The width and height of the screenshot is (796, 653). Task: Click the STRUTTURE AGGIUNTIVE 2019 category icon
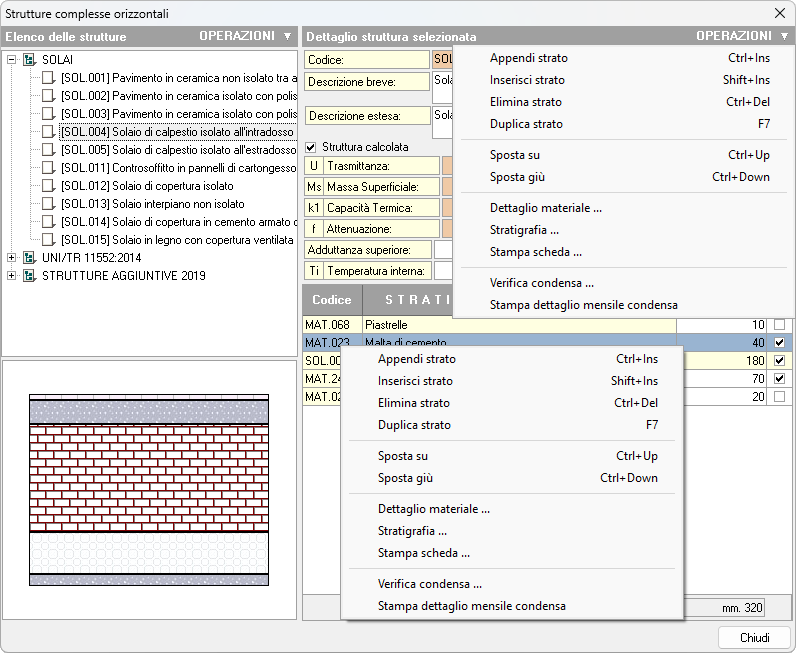coord(29,276)
